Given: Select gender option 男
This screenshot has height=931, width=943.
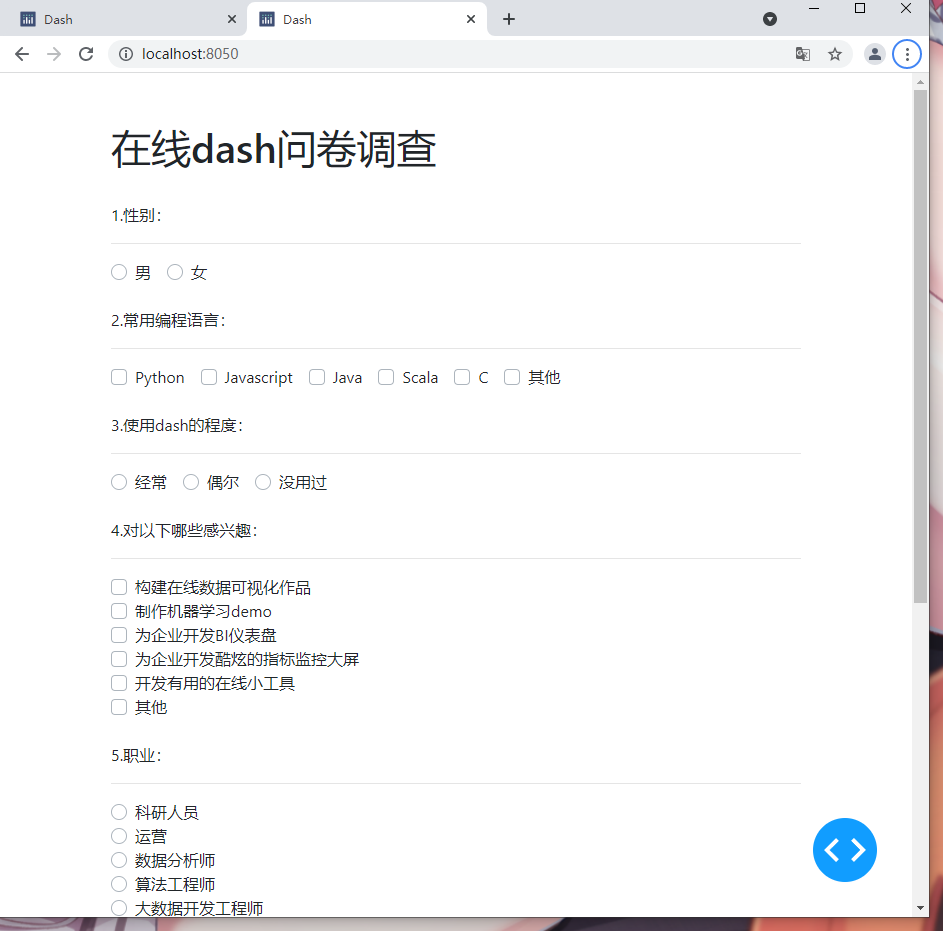Looking at the screenshot, I should pos(119,272).
